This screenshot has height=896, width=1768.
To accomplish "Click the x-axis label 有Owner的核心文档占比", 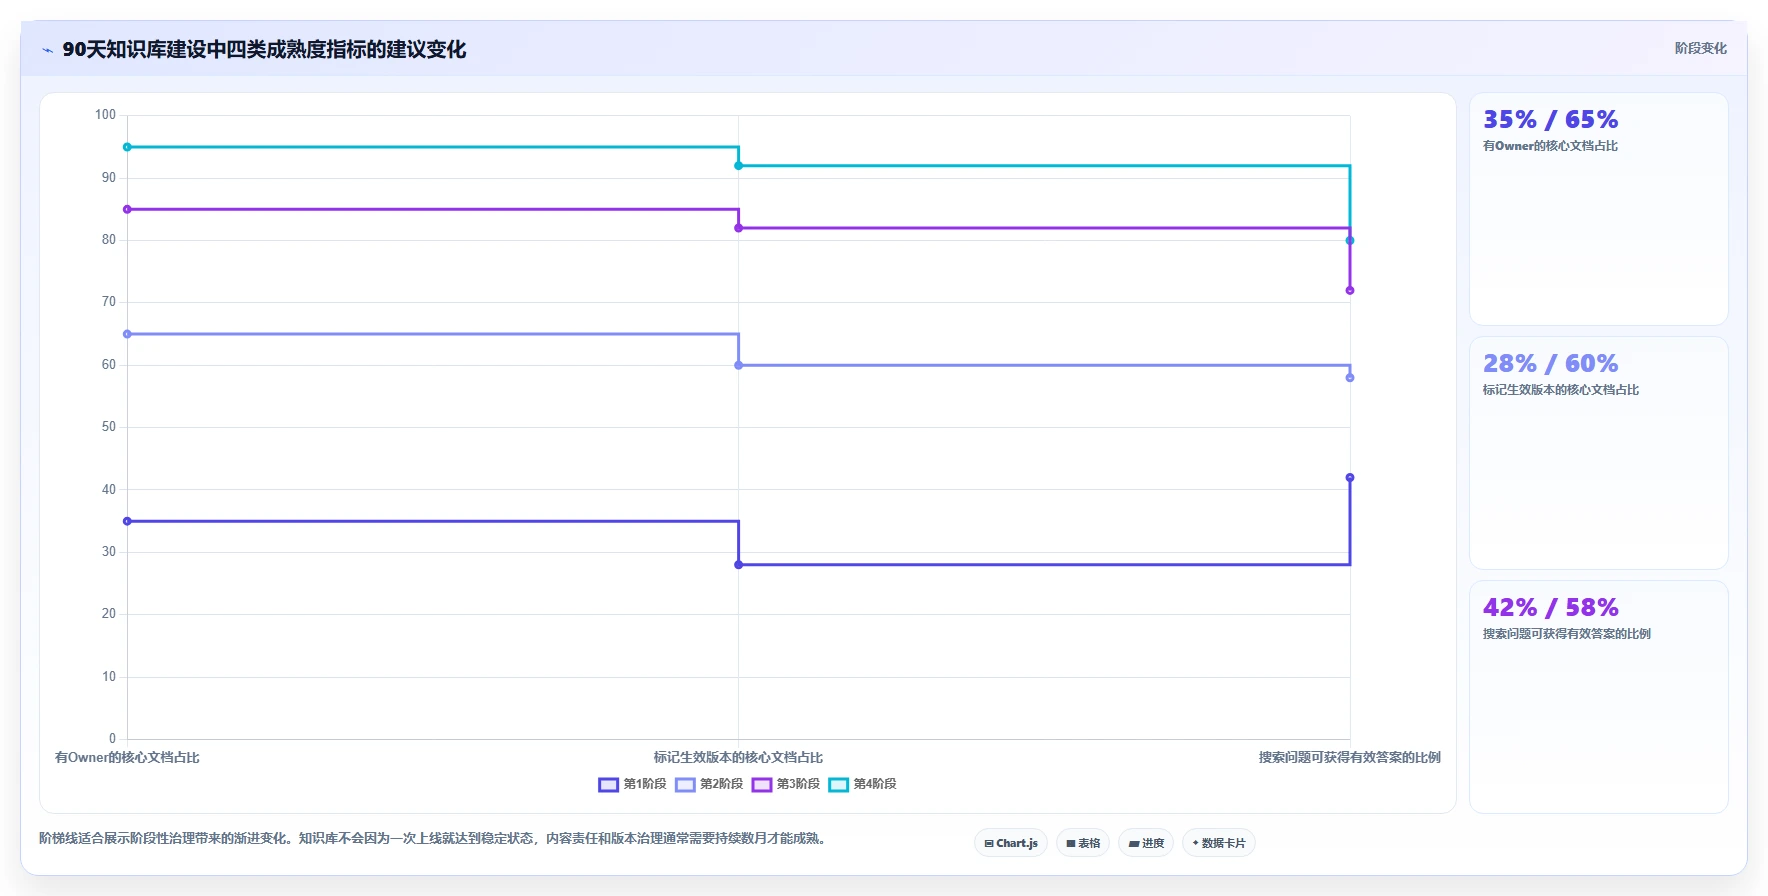I will coord(127,758).
